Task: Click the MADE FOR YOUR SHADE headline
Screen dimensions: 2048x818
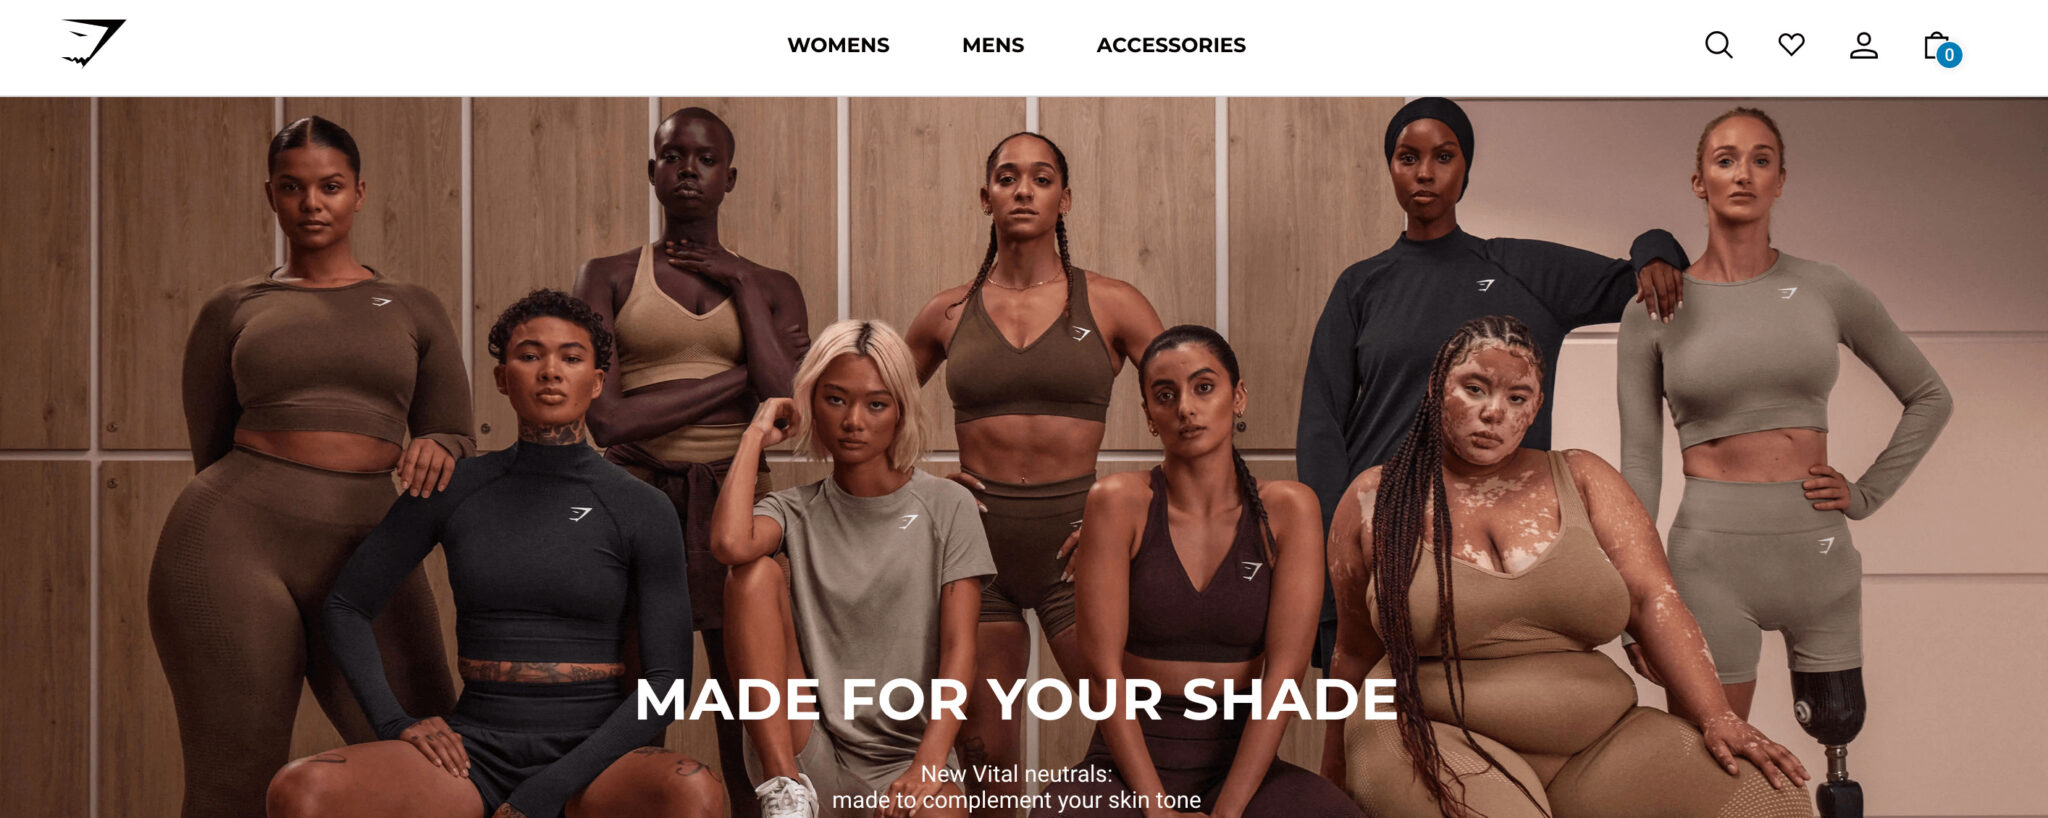Action: [x=1016, y=699]
